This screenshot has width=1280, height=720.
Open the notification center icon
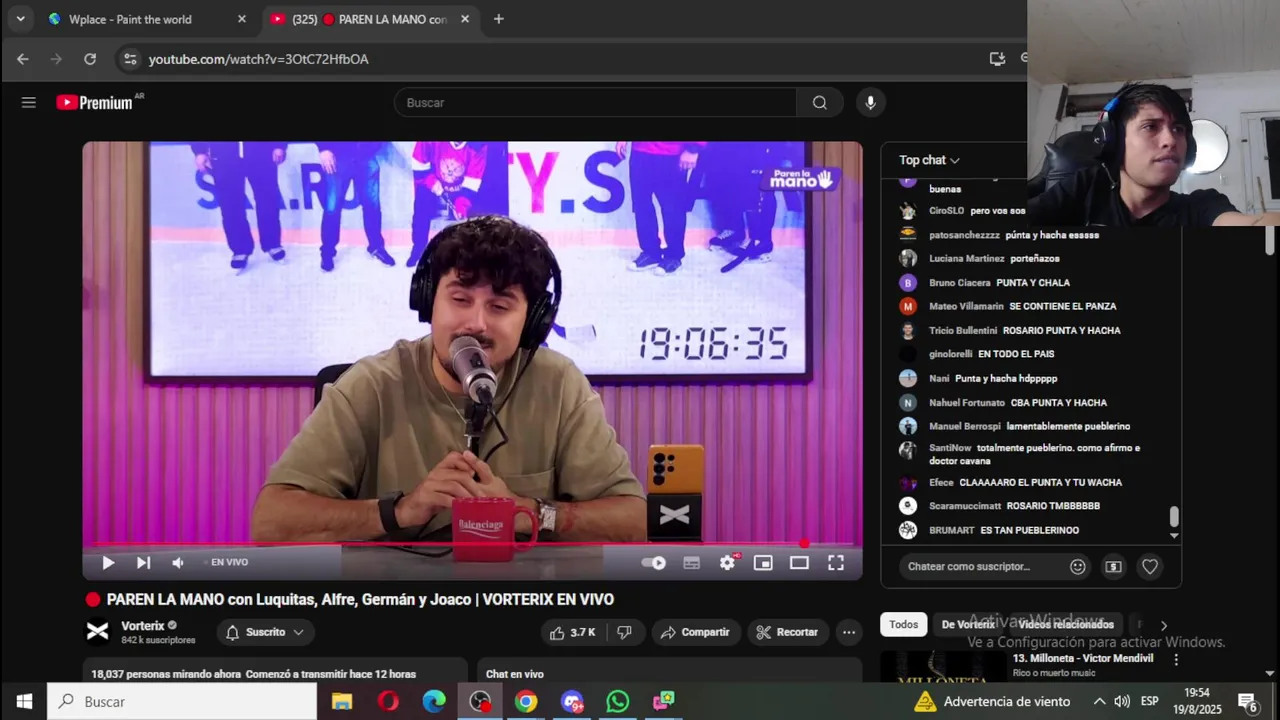click(x=1248, y=702)
